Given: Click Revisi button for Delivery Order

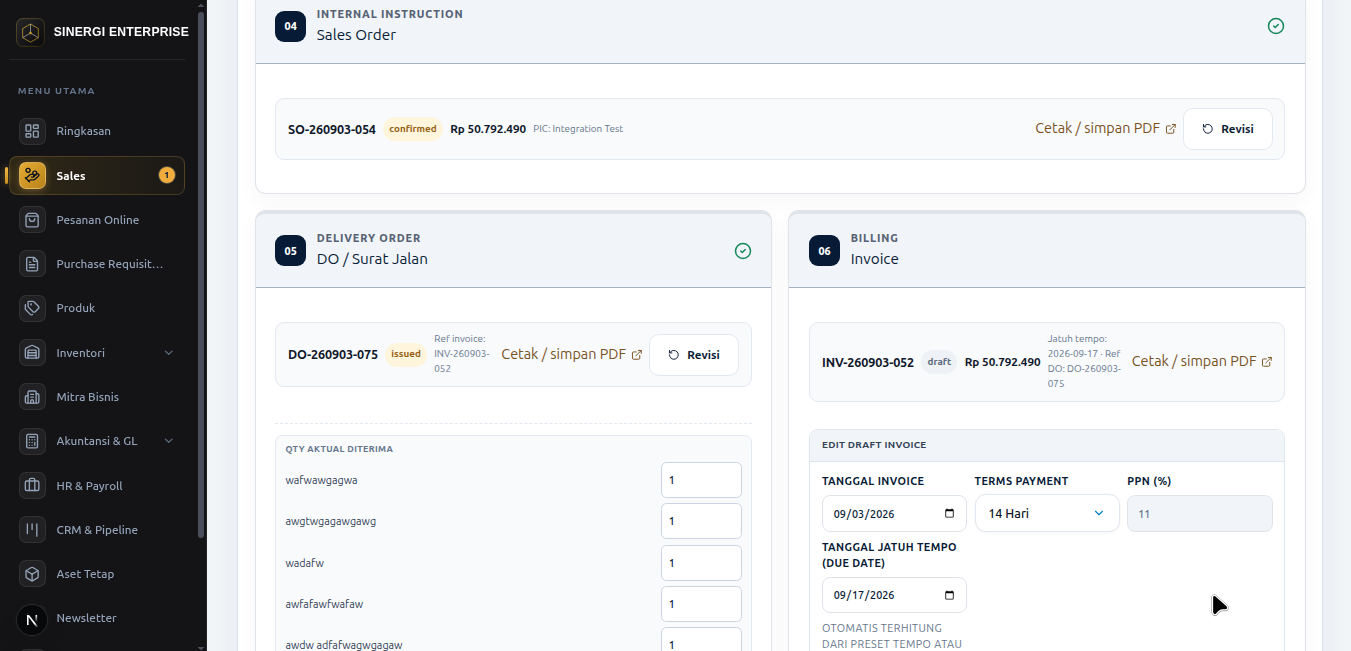Looking at the screenshot, I should [x=694, y=355].
